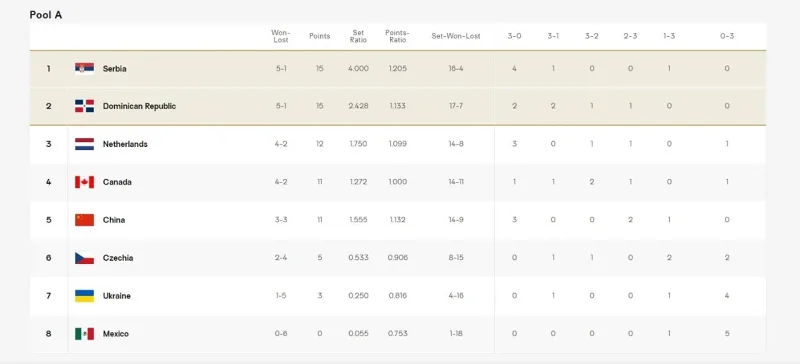Click rank number 6 for Czechia
This screenshot has width=800, height=364.
pos(48,258)
